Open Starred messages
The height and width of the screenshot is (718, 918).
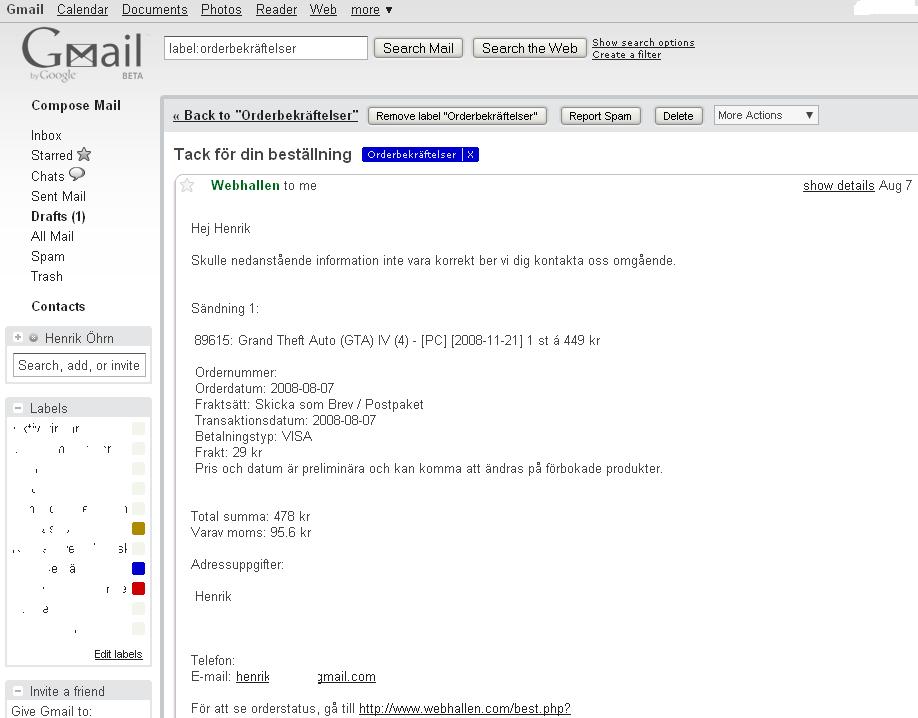[x=52, y=155]
